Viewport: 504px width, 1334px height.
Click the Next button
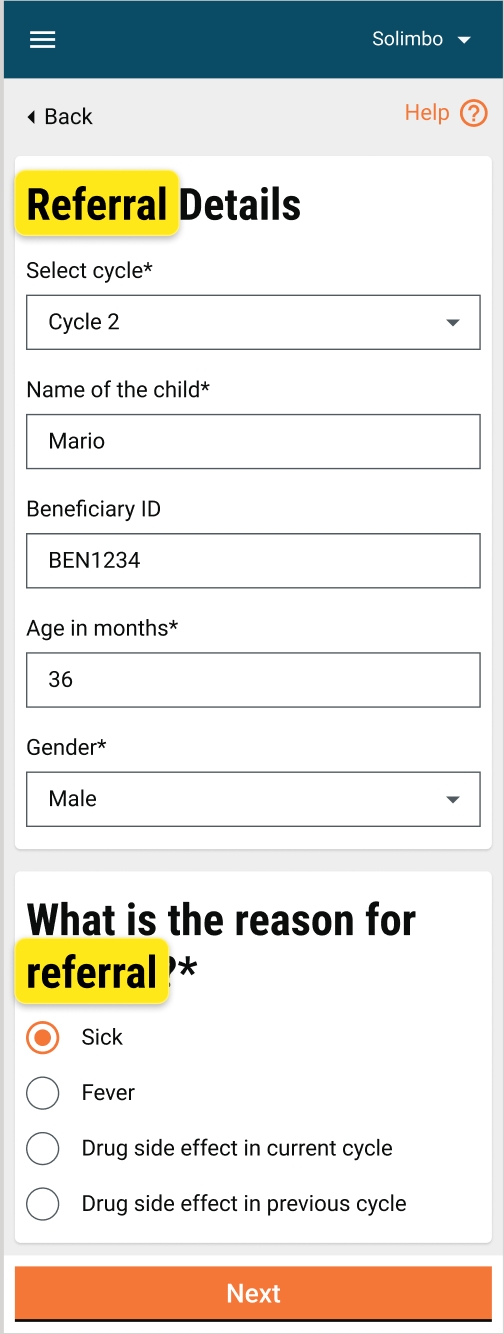253,1294
